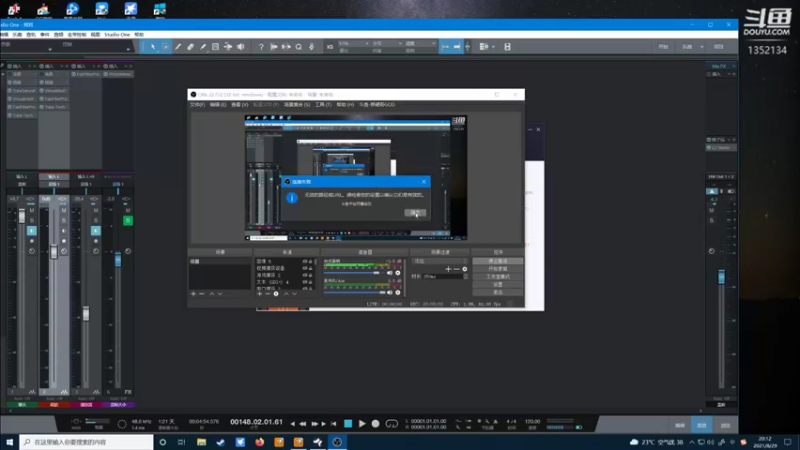Open the timebase dropdown next to 1/16
The height and width of the screenshot is (450, 800).
(387, 44)
